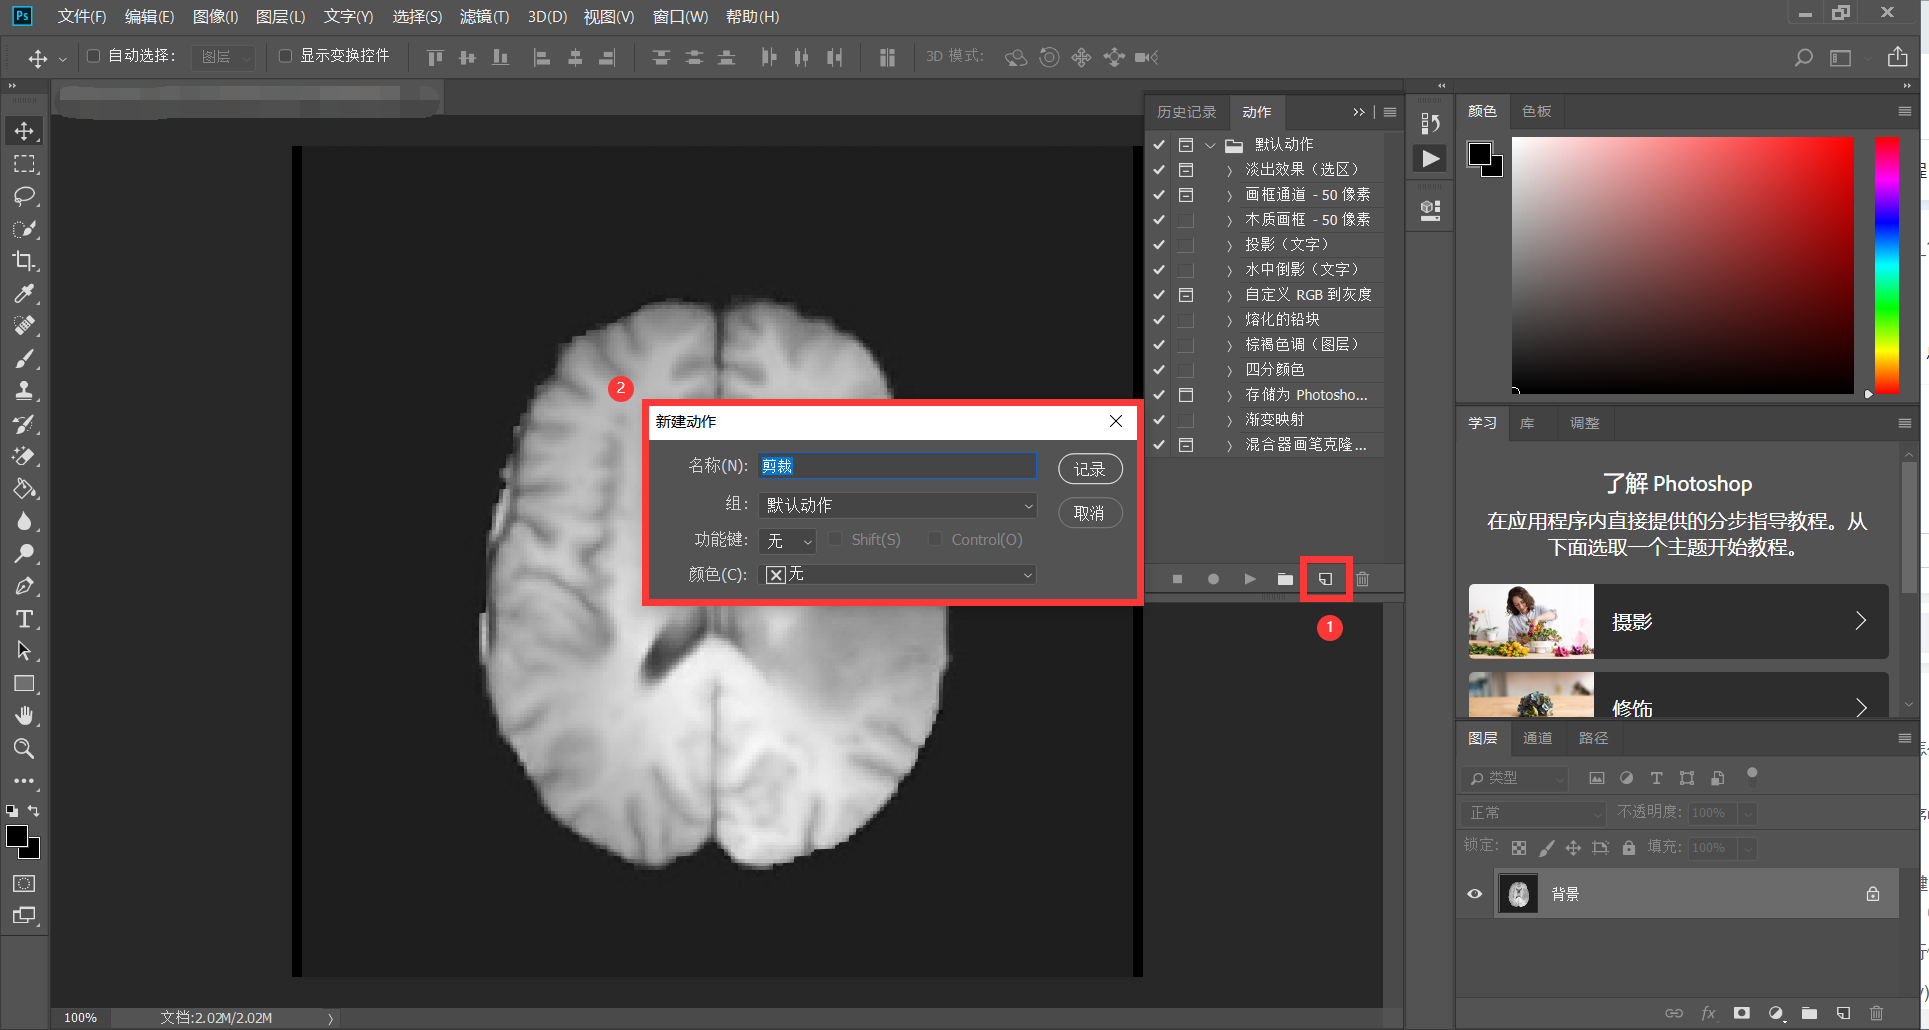Select the Pen tool
The width and height of the screenshot is (1929, 1030).
coord(24,586)
